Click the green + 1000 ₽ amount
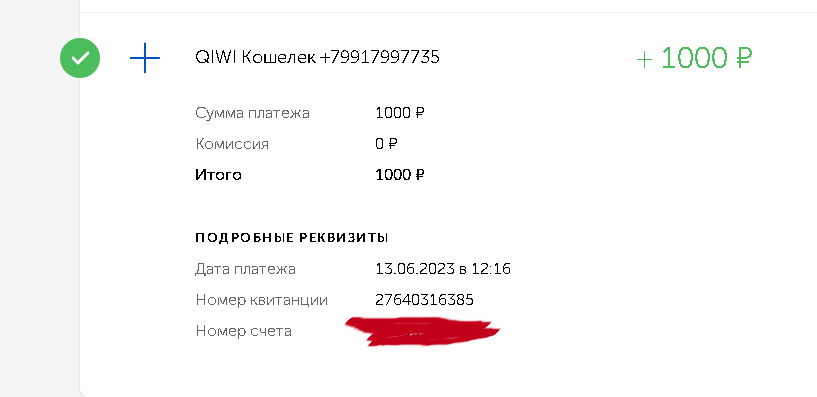This screenshot has height=397, width=817. [x=695, y=58]
